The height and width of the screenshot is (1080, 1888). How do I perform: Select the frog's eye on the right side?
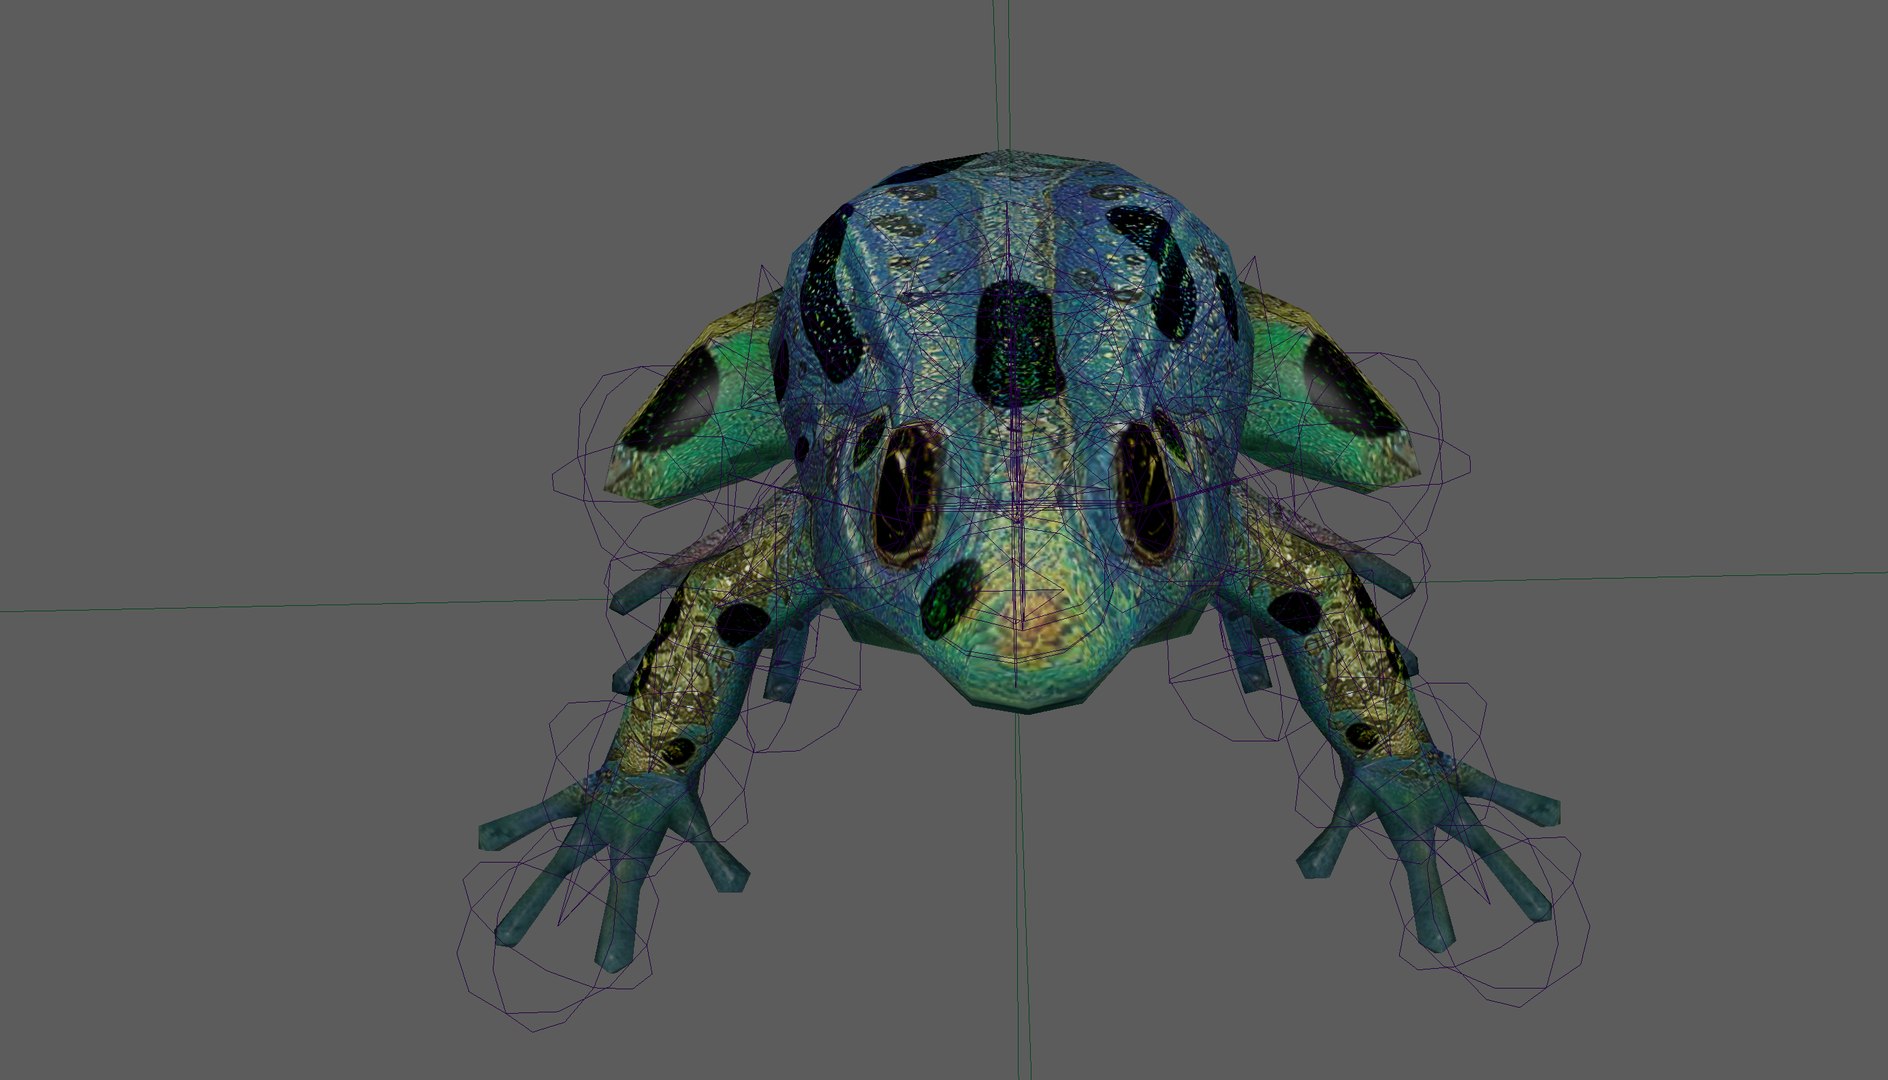(x=1146, y=493)
